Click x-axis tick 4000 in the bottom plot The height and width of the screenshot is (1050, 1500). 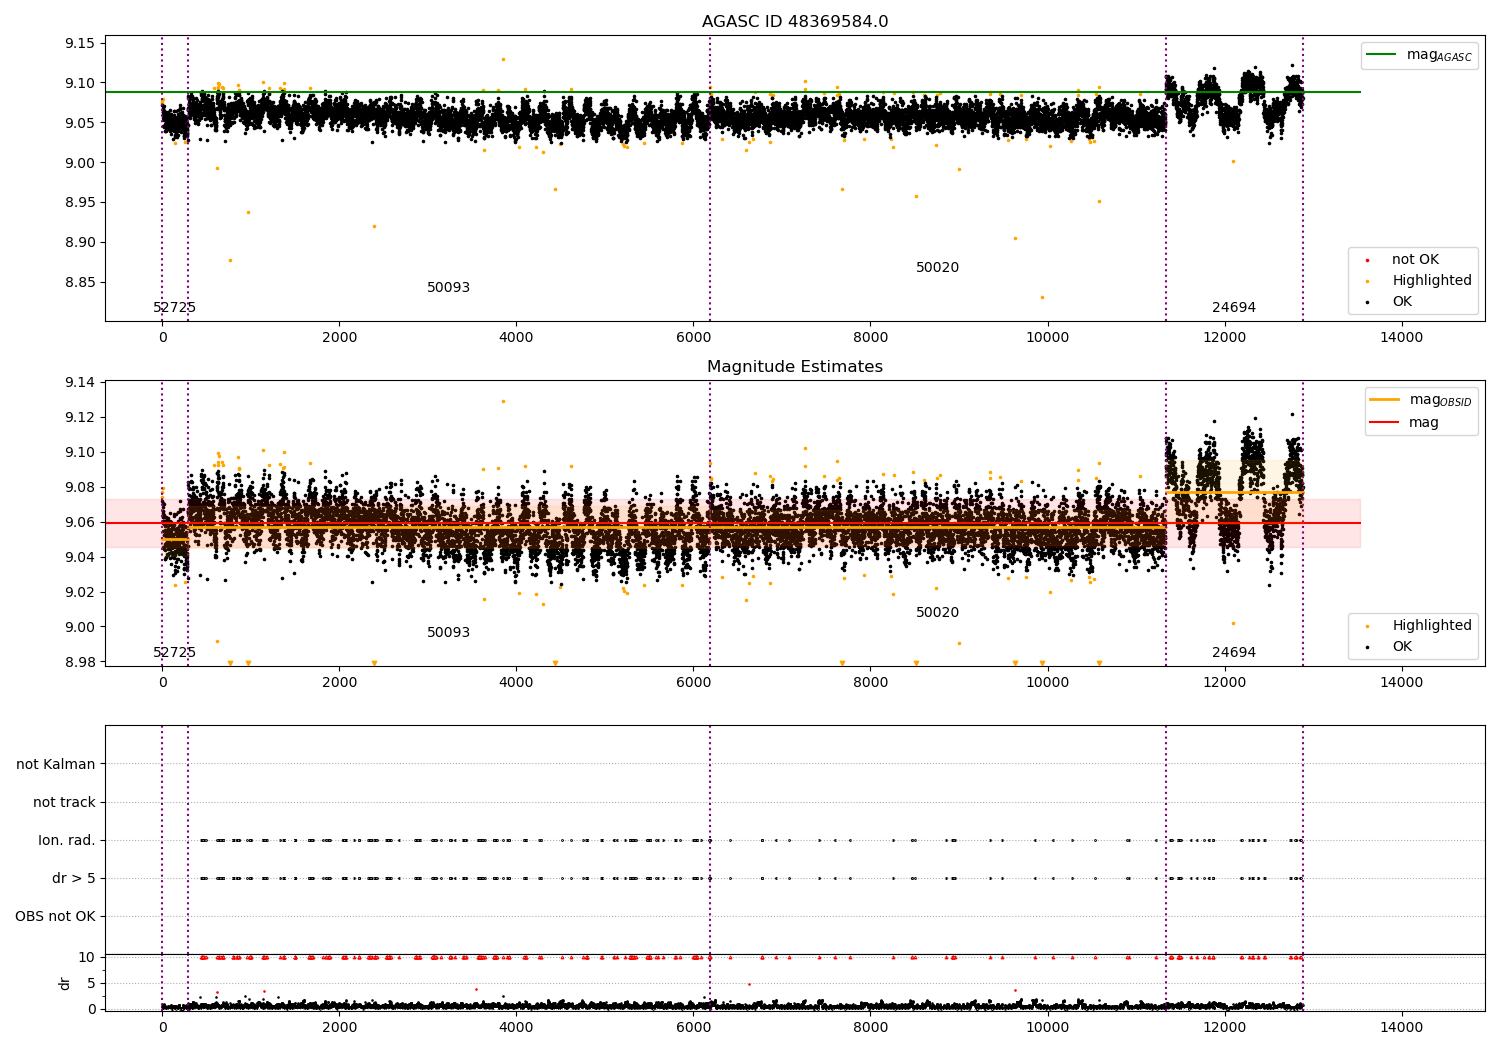click(x=516, y=1028)
